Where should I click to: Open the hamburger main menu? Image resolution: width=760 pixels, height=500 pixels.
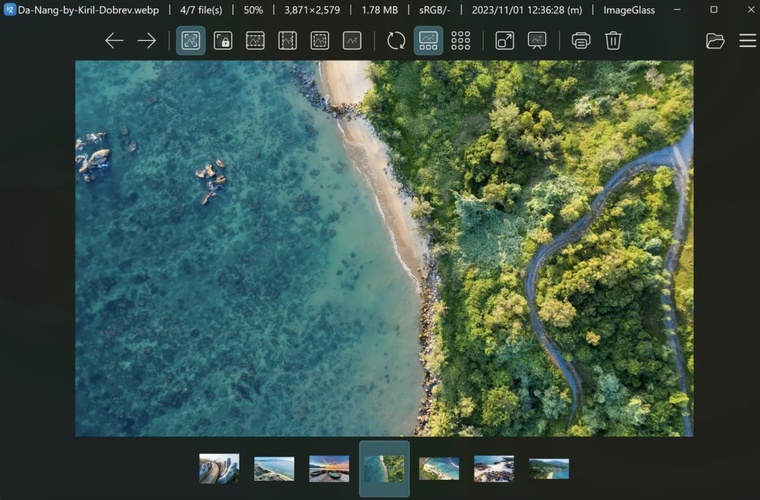[x=748, y=41]
